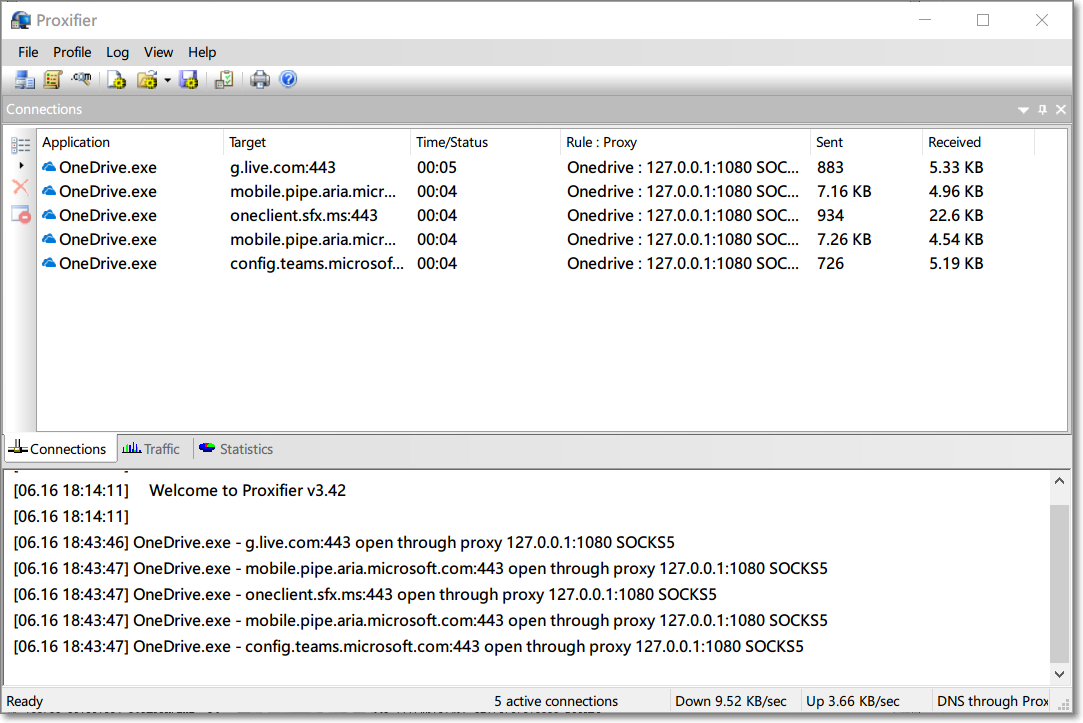Click the 22.6 KB received value
The width and height of the screenshot is (1083, 723).
(956, 215)
